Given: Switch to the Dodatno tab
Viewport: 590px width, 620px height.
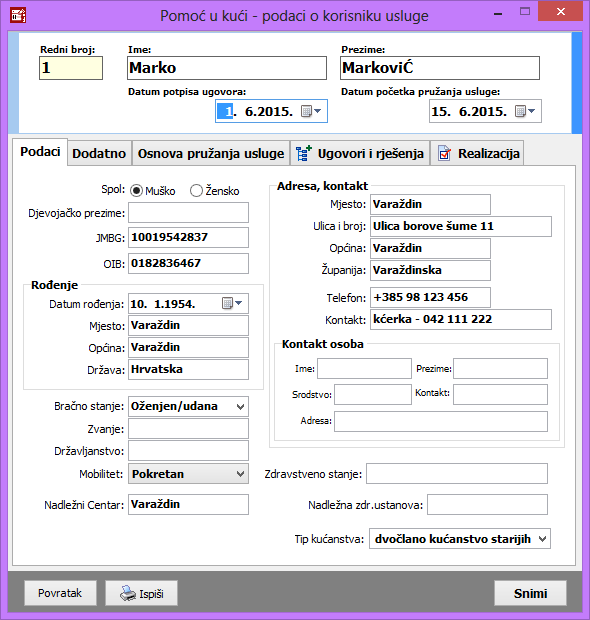Looking at the screenshot, I should point(99,153).
